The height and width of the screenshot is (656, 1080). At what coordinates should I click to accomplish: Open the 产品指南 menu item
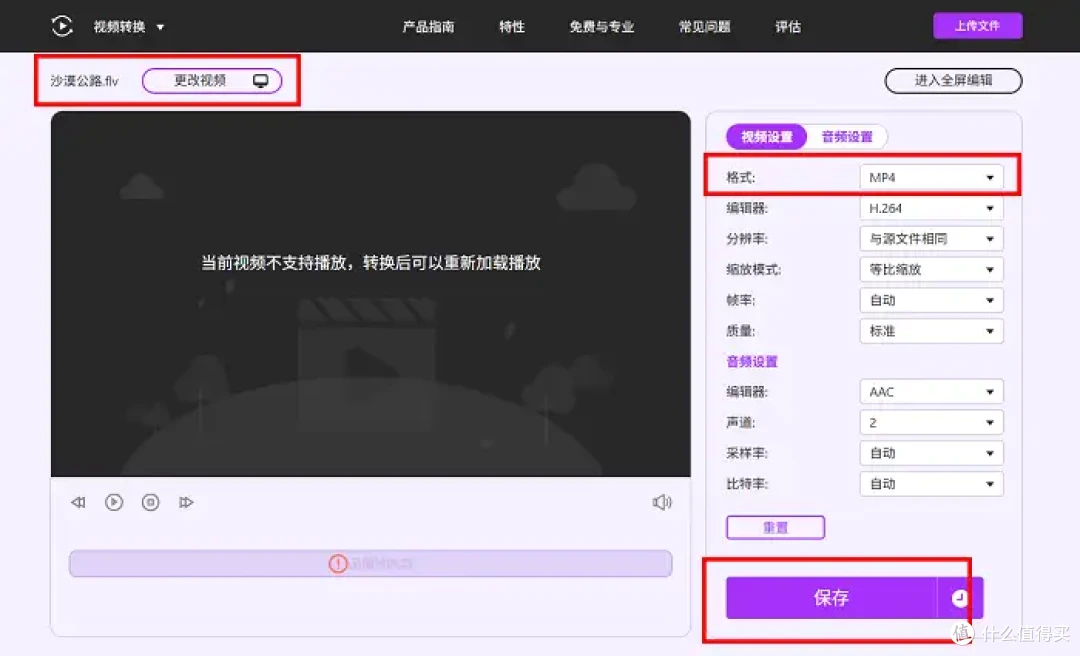pyautogui.click(x=428, y=27)
